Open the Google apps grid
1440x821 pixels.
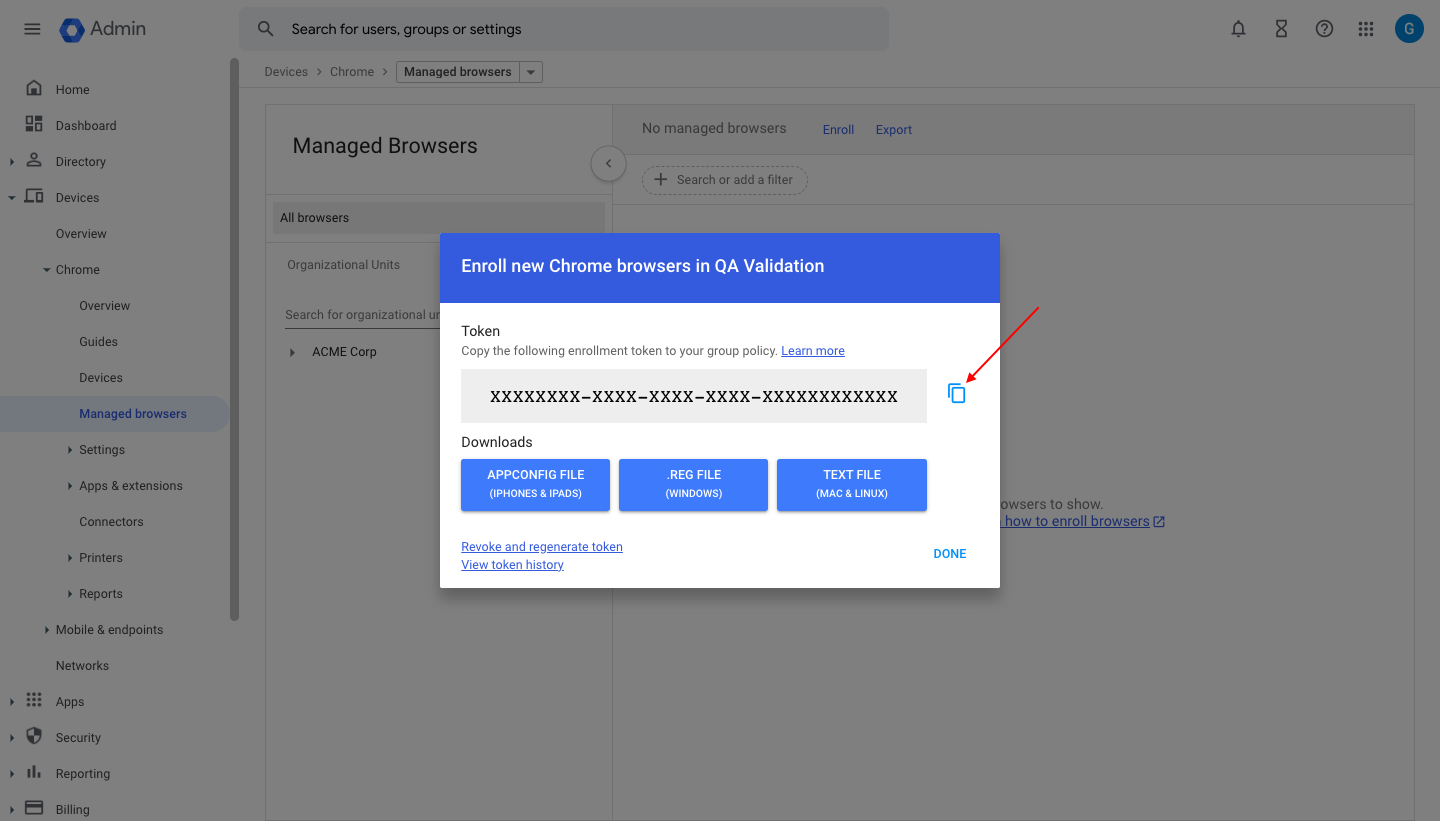tap(1366, 29)
